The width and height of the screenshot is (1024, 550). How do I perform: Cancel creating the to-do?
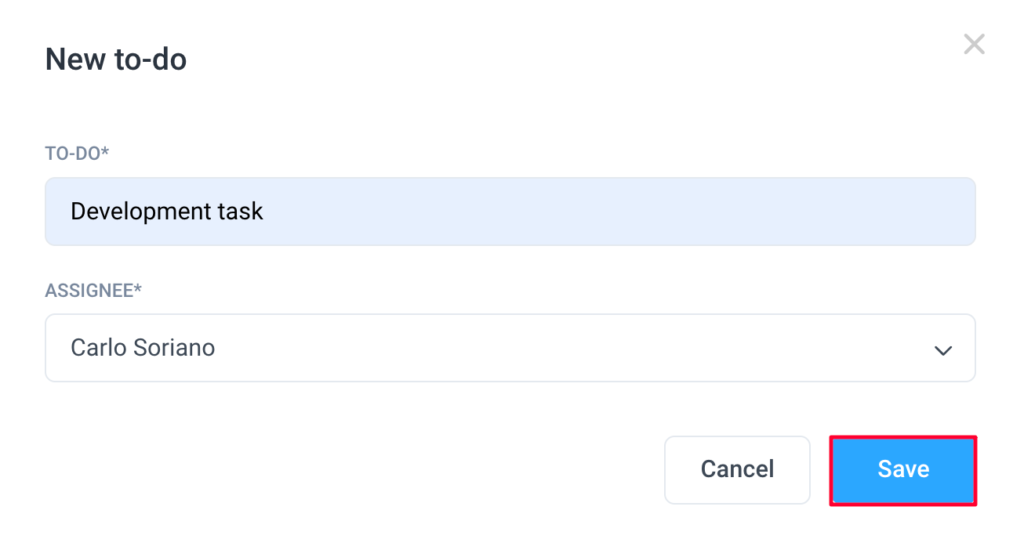(737, 470)
